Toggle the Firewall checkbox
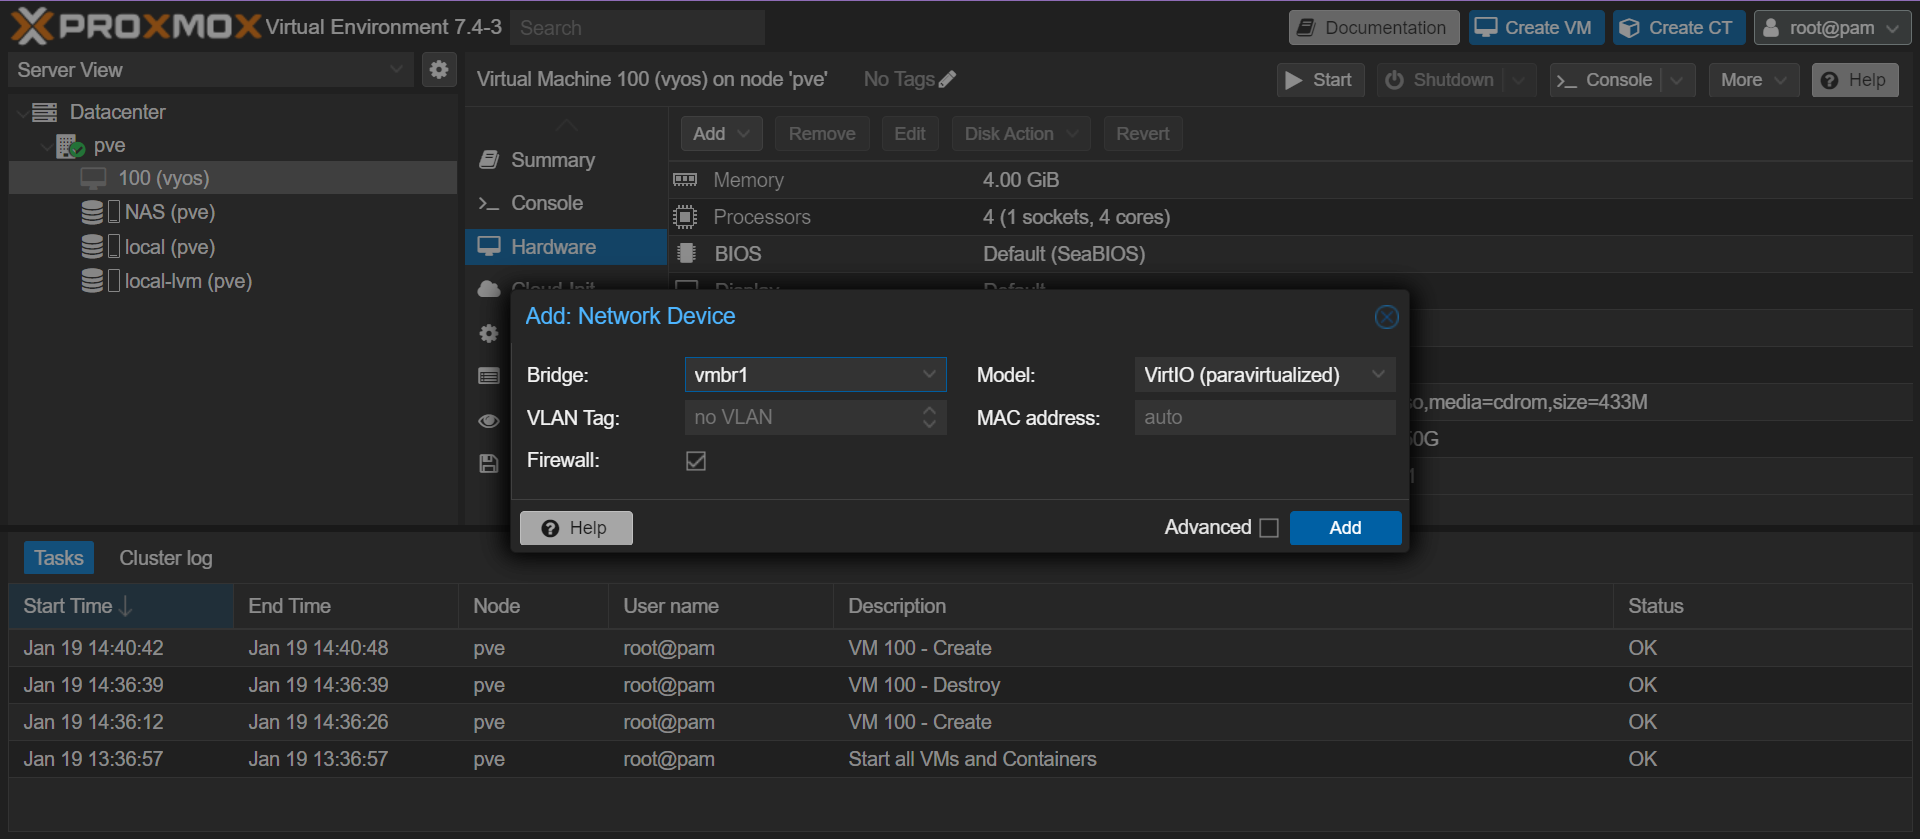The height and width of the screenshot is (839, 1920). (x=696, y=461)
